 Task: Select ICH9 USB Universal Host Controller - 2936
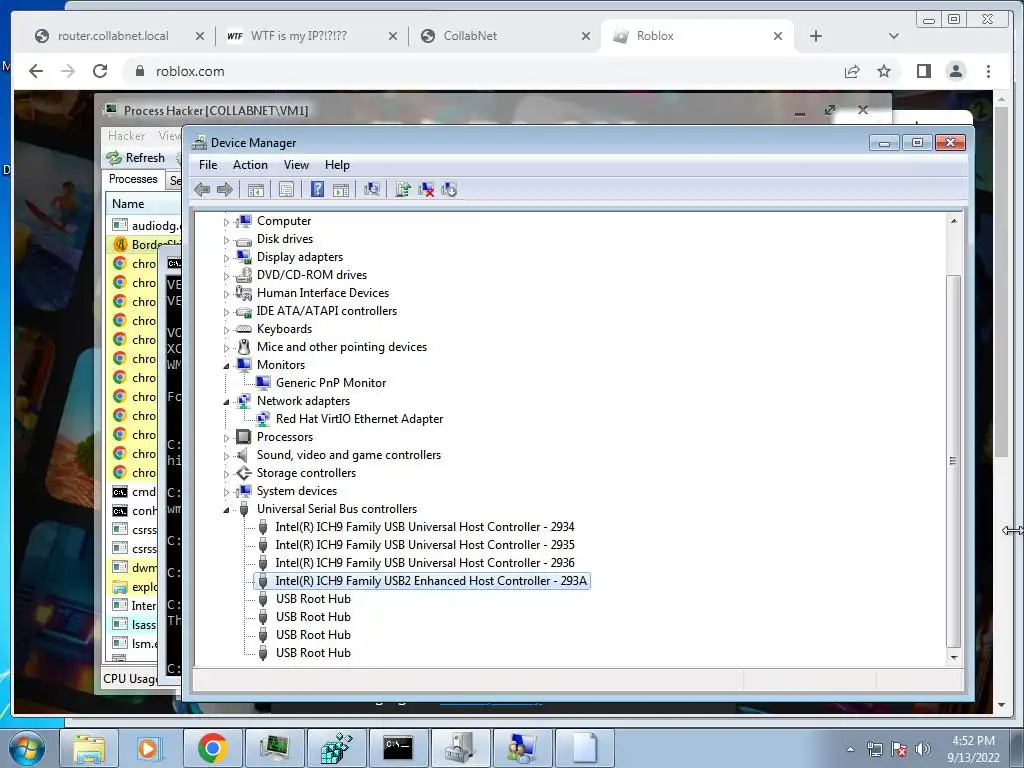[x=424, y=563]
